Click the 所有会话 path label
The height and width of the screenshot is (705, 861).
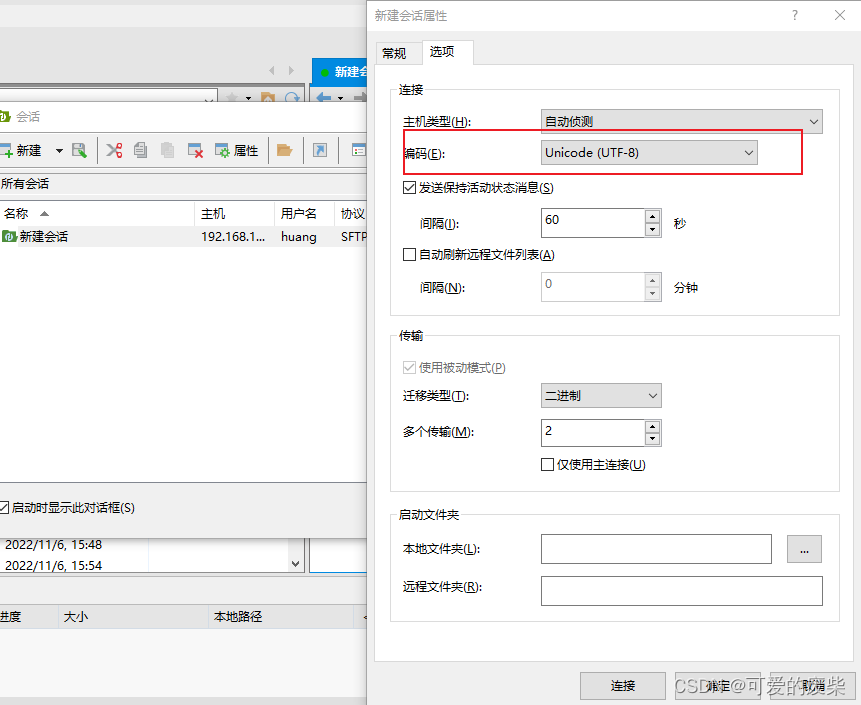(25, 183)
